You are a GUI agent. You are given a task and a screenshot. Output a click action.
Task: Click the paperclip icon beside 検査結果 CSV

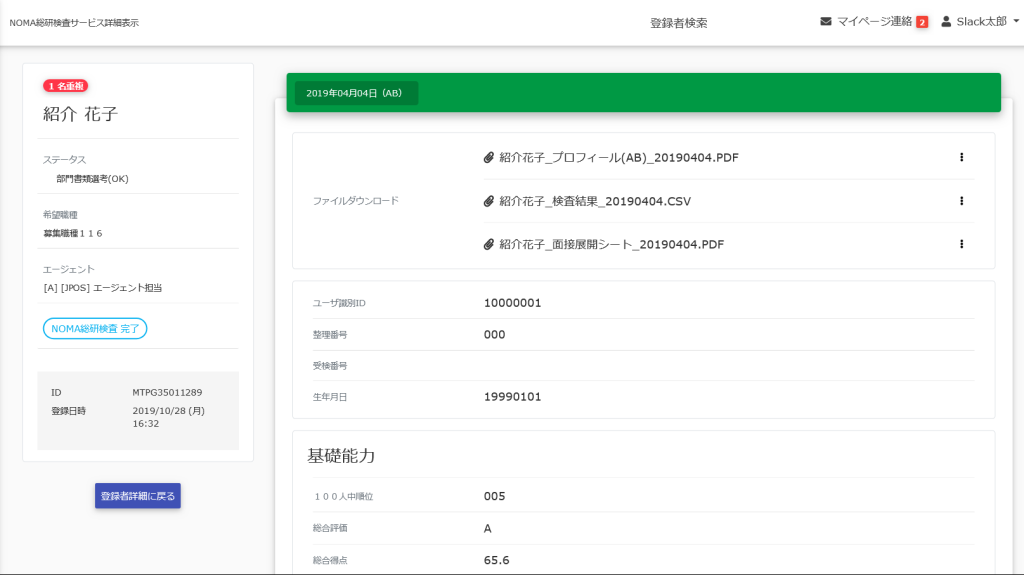pos(489,201)
